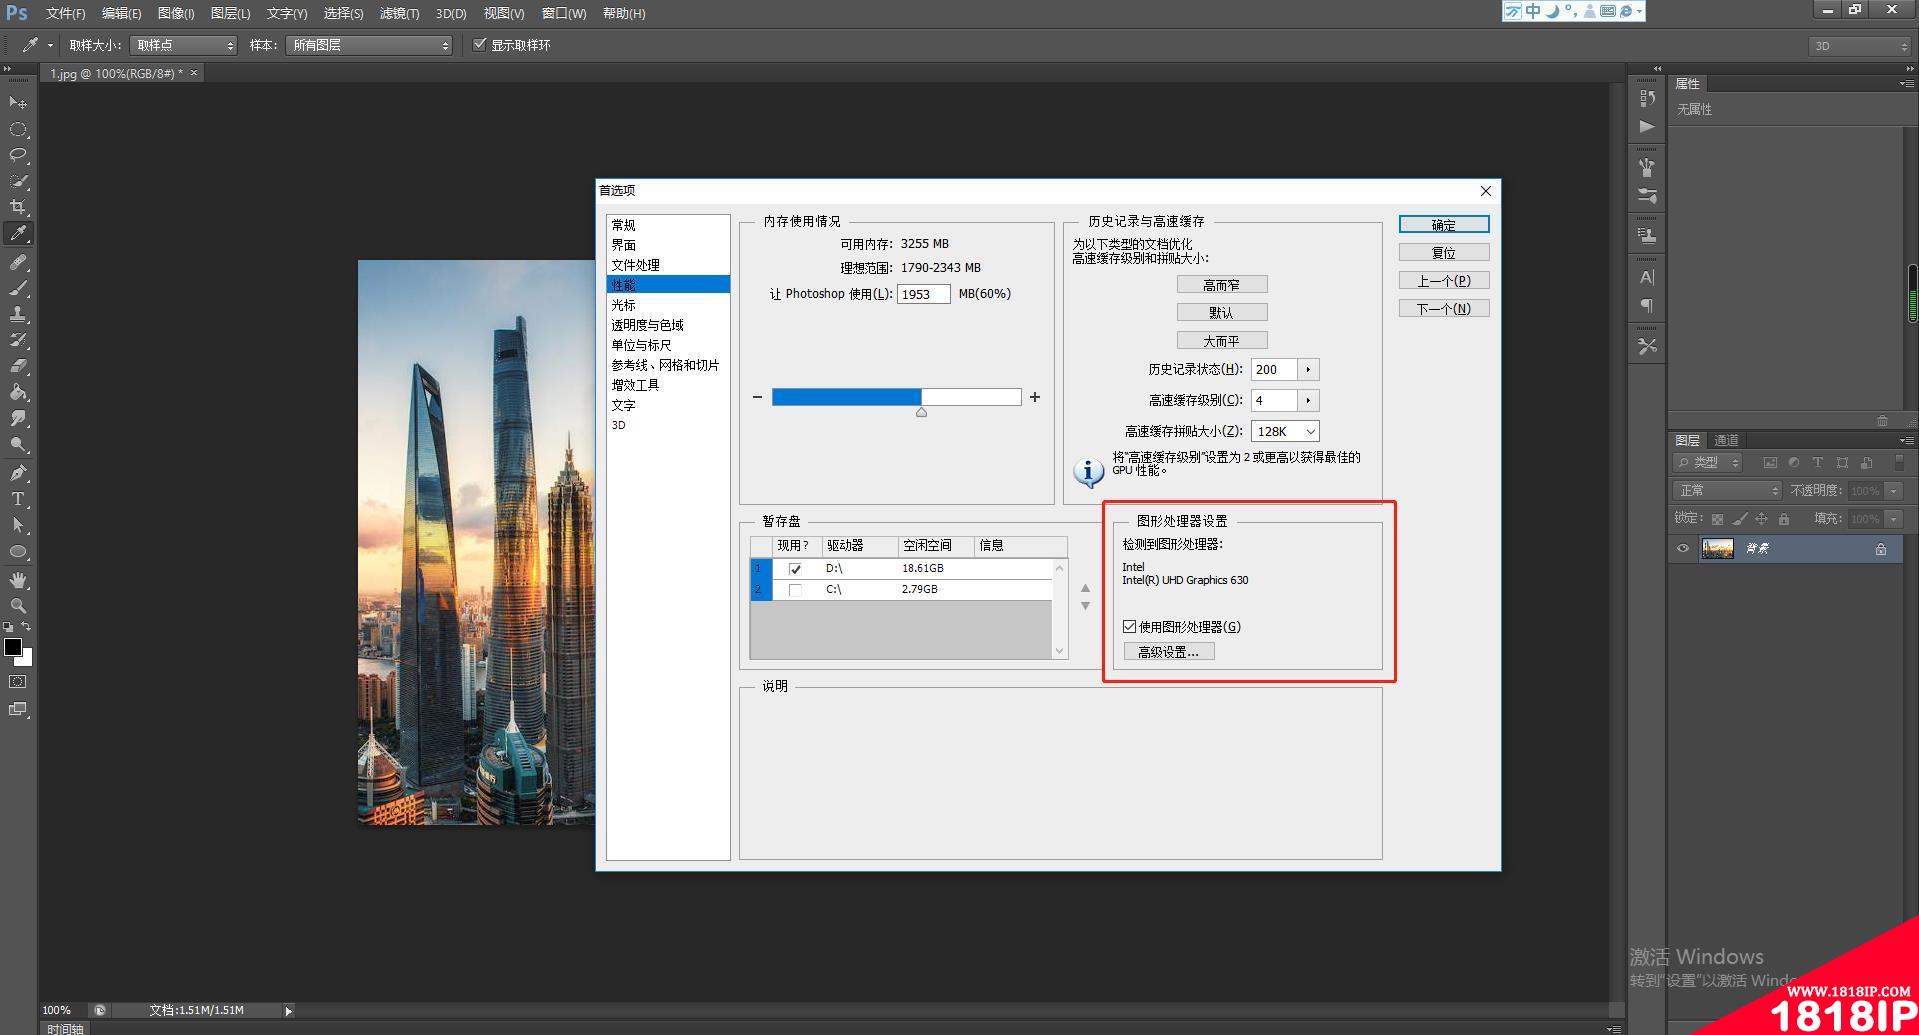This screenshot has width=1919, height=1035.
Task: Open Advanced Settings for graphics processor
Action: (1169, 652)
